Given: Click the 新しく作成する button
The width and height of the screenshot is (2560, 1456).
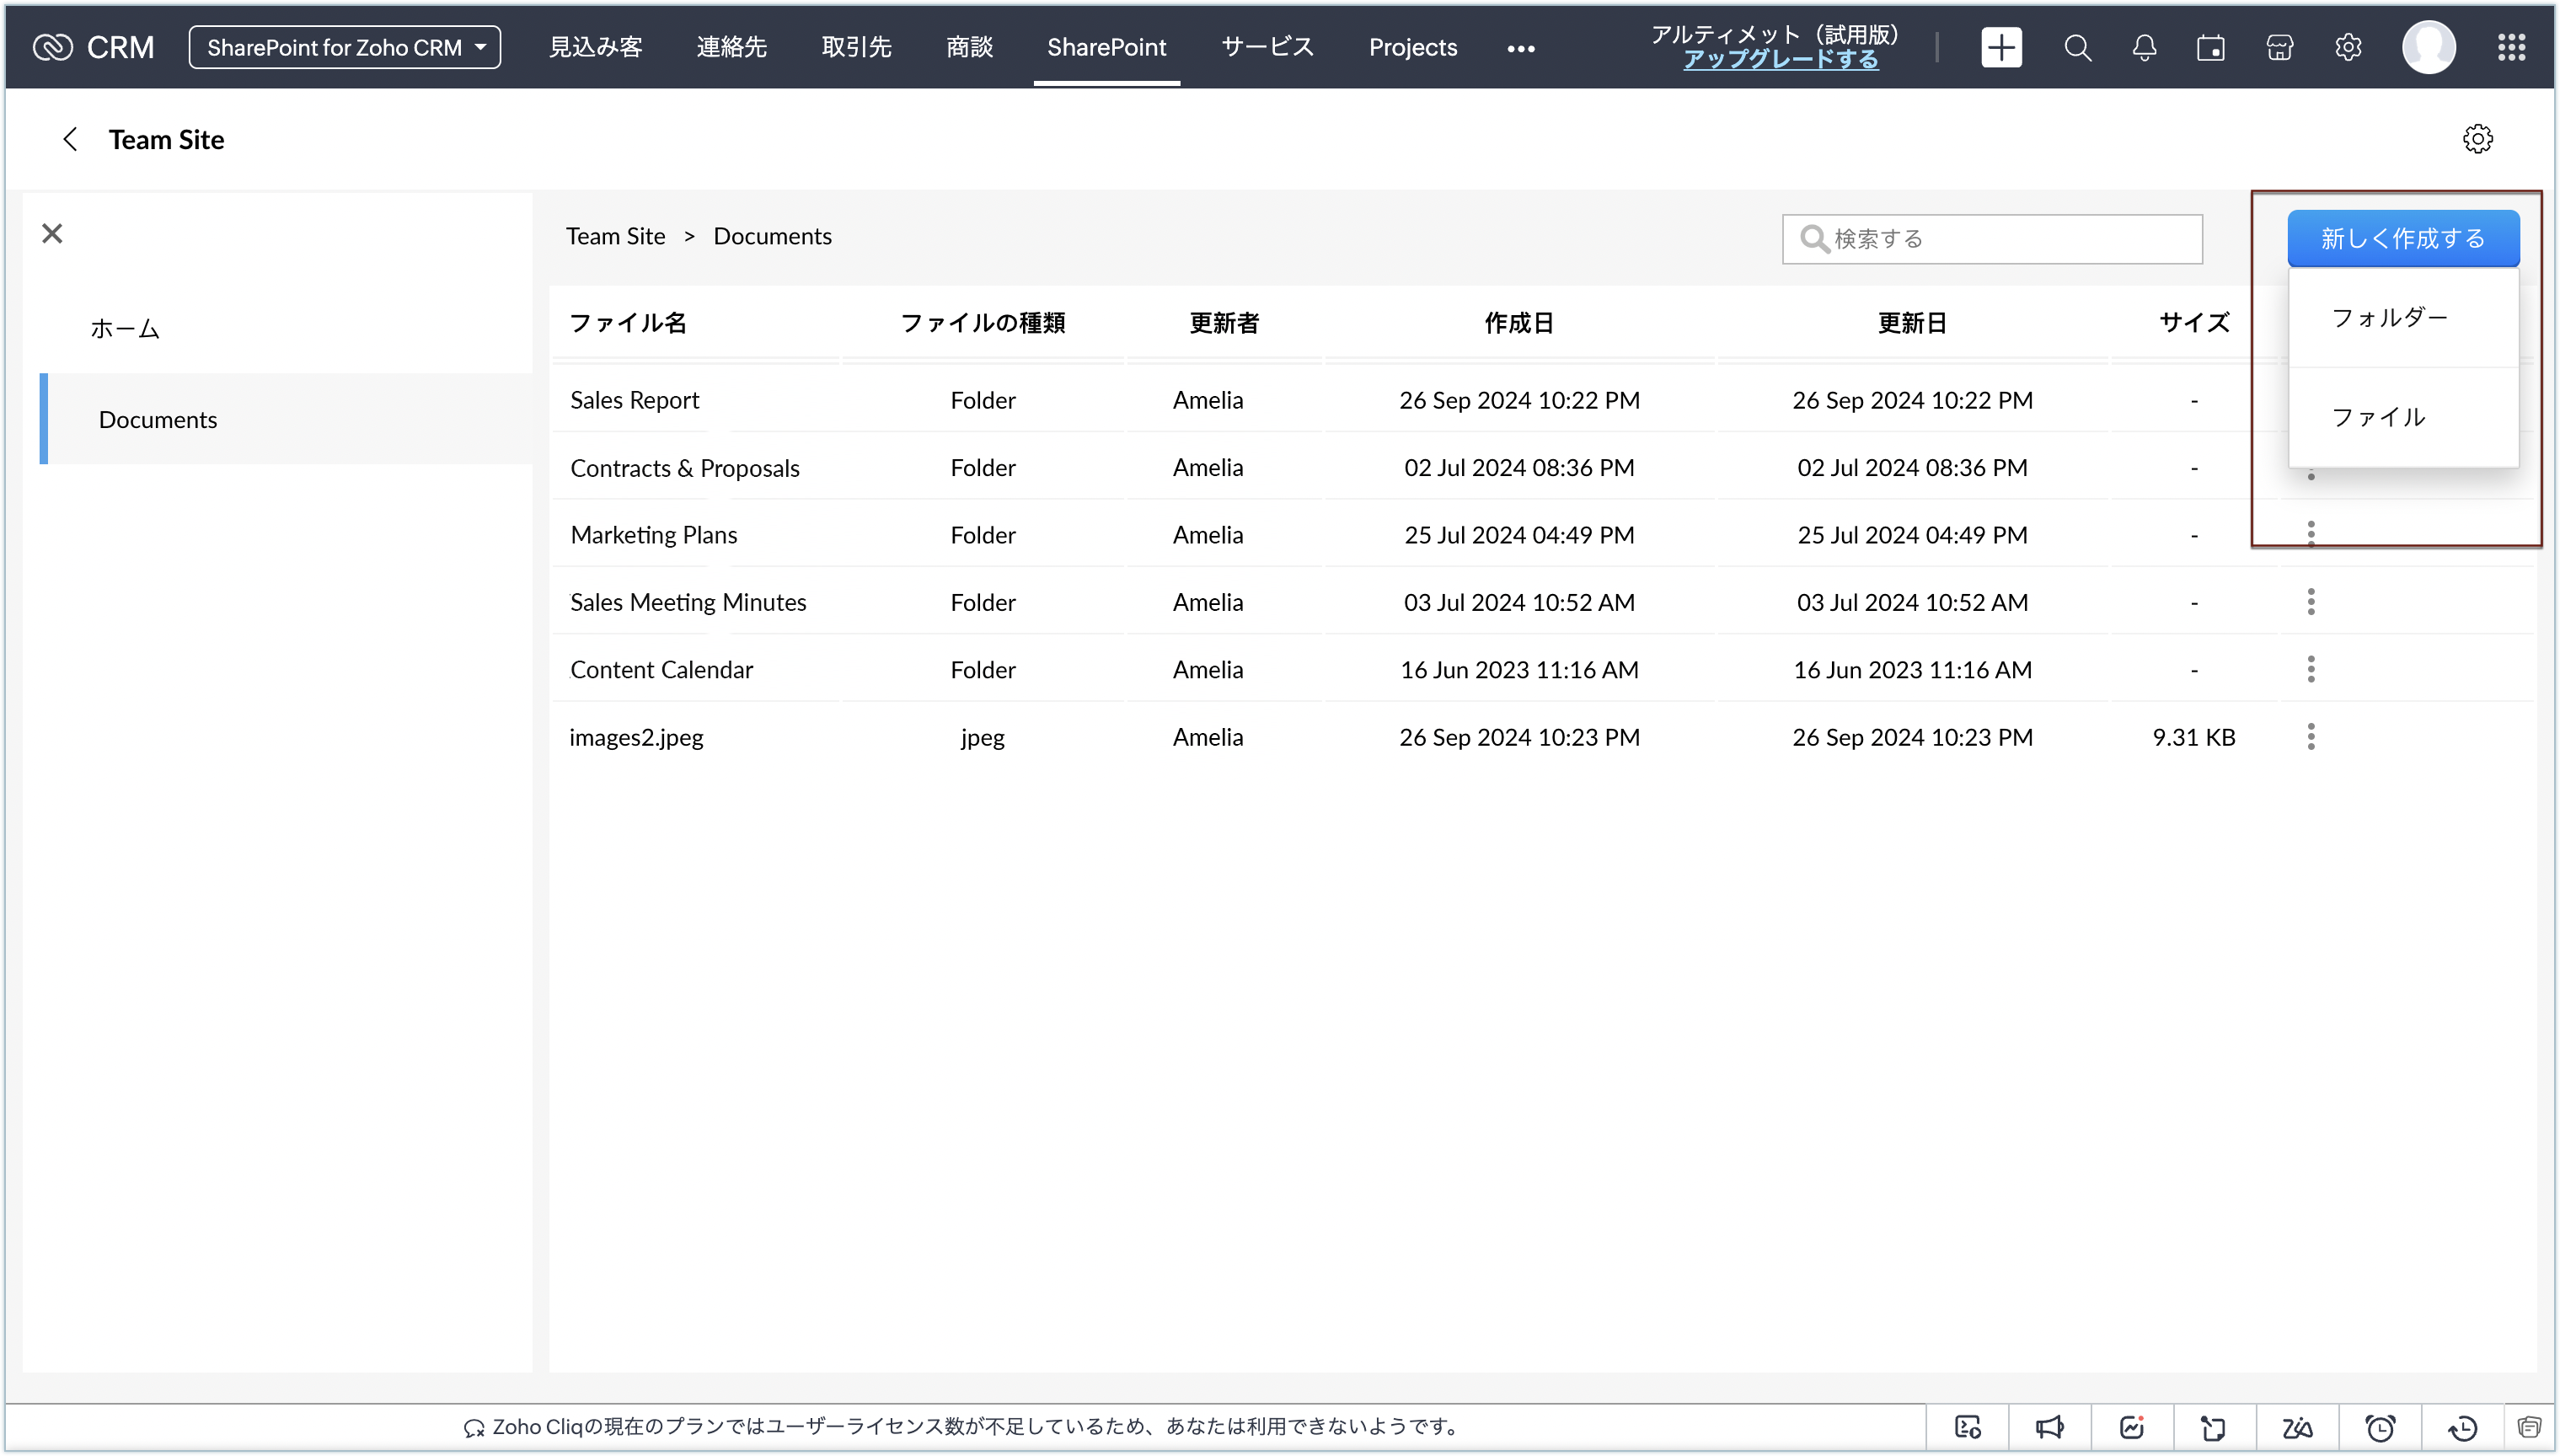Looking at the screenshot, I should pyautogui.click(x=2402, y=238).
